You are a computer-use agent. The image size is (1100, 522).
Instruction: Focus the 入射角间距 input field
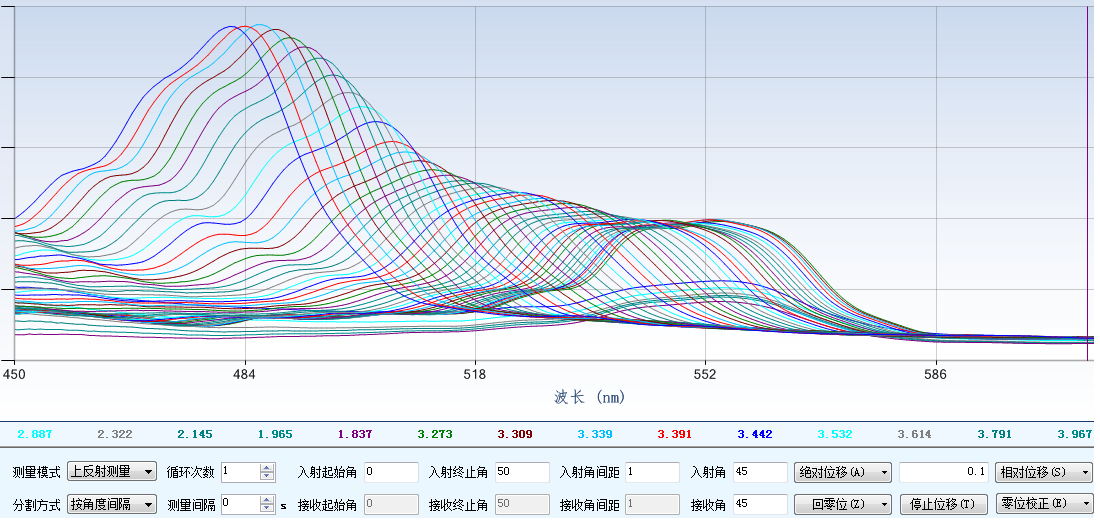(652, 472)
